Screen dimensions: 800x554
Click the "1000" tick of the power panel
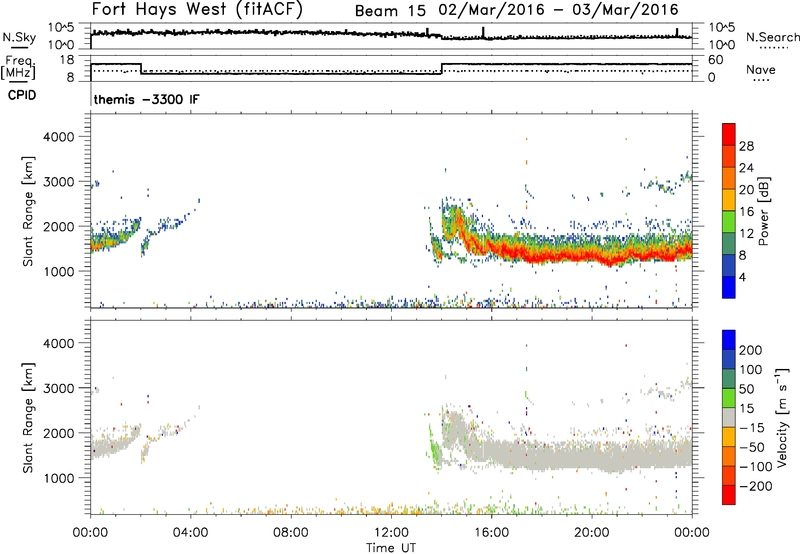(59, 271)
